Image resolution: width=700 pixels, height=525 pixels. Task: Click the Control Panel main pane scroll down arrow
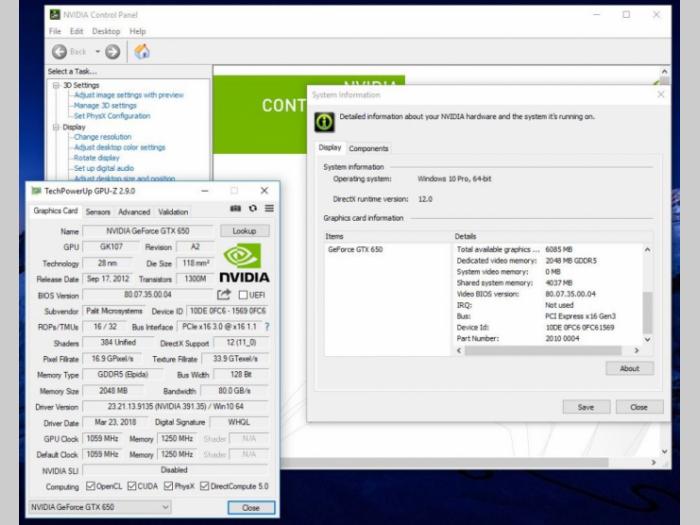point(665,452)
